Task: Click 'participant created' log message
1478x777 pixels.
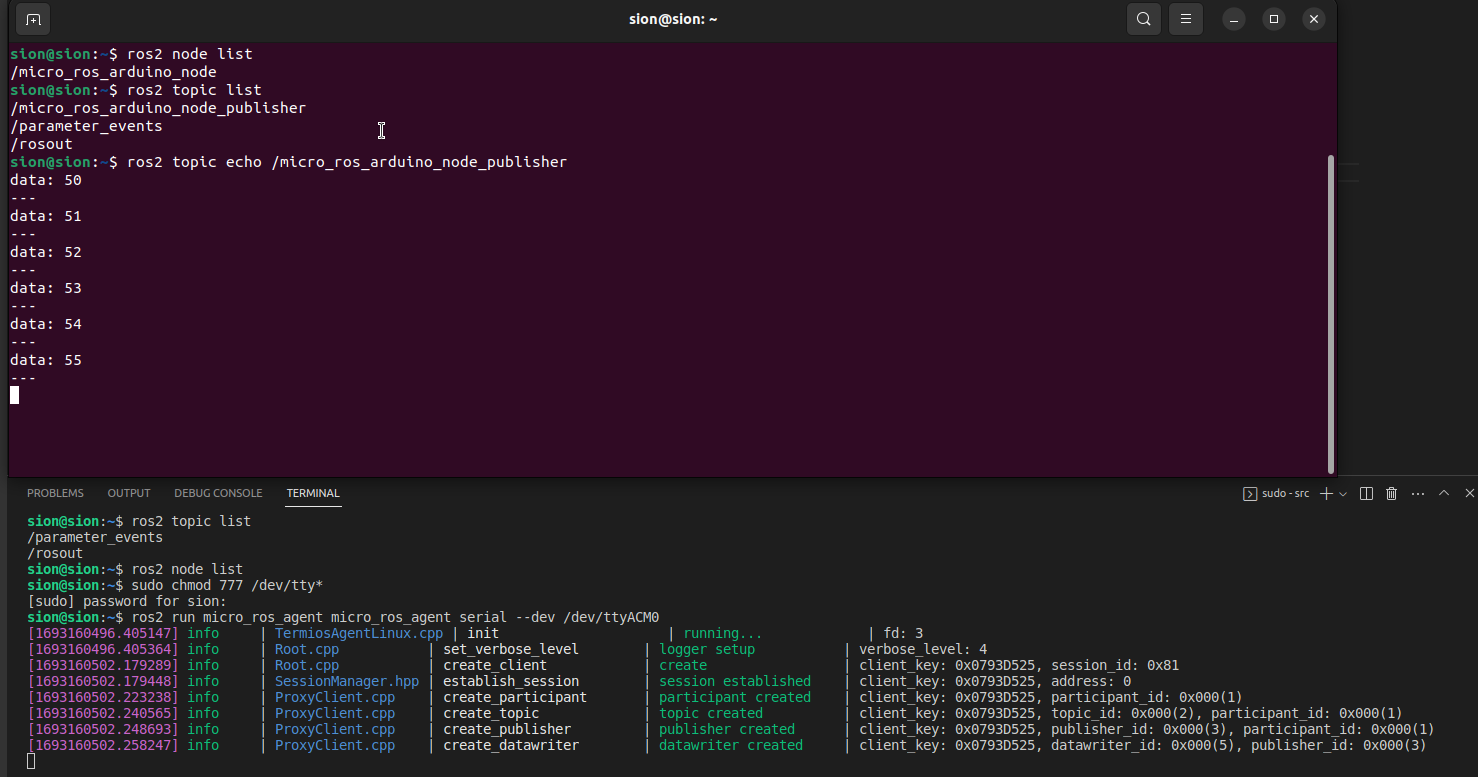Action: point(735,697)
